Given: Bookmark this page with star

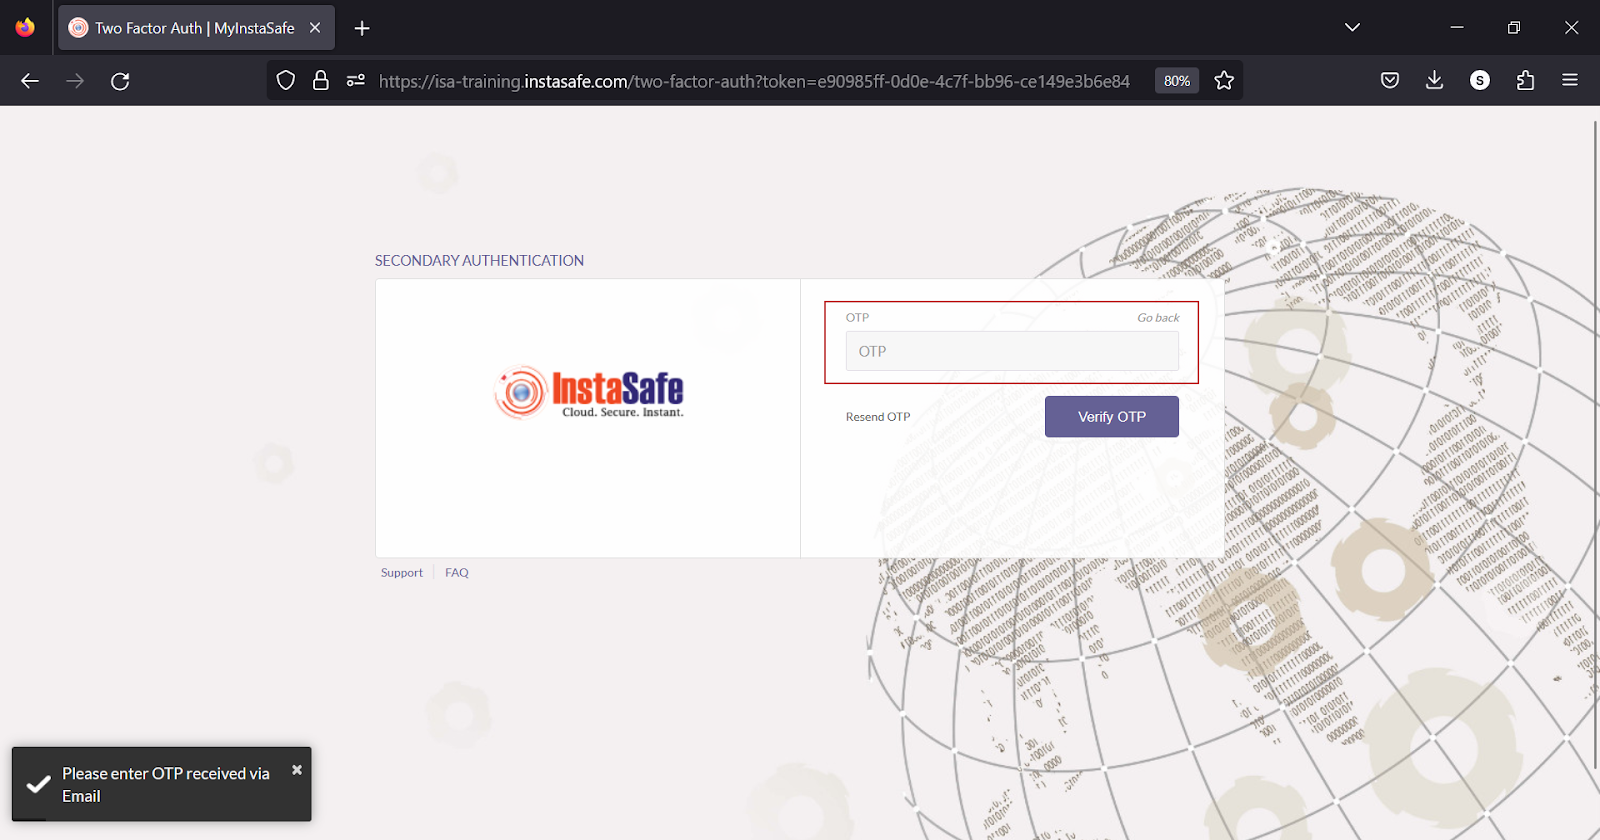Looking at the screenshot, I should click(1224, 81).
